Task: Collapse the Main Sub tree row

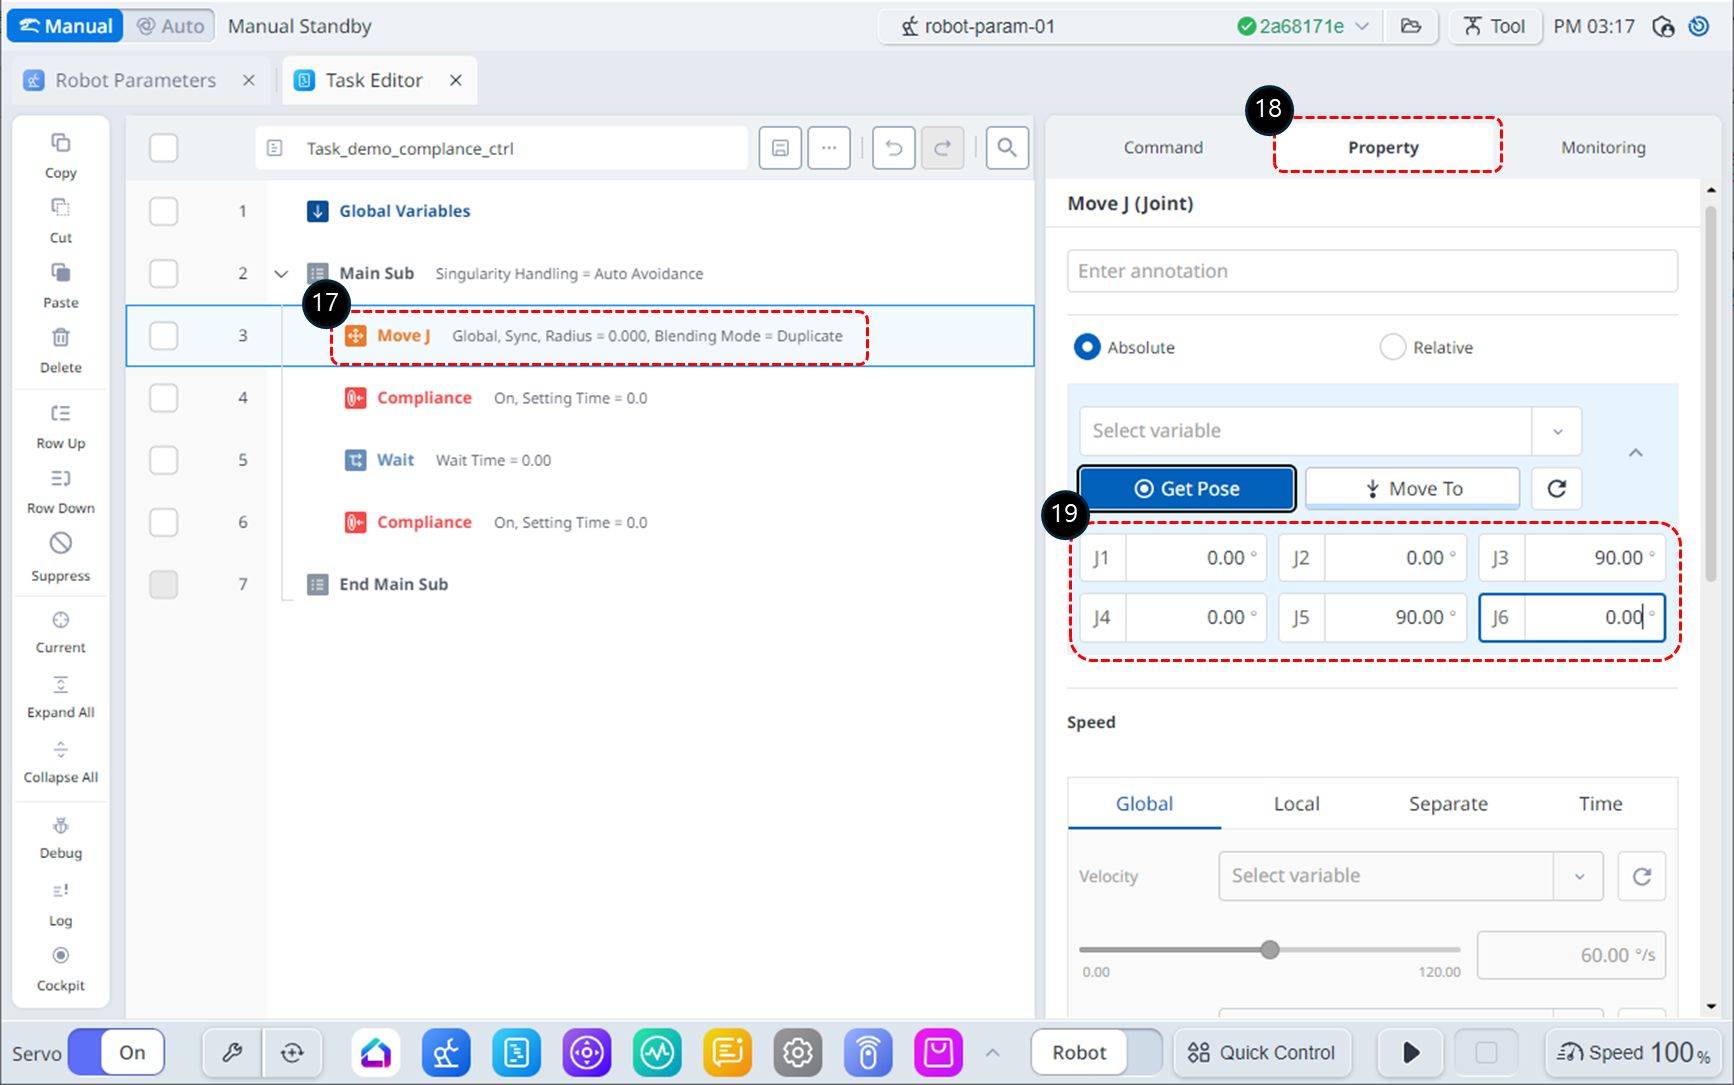Action: (281, 274)
